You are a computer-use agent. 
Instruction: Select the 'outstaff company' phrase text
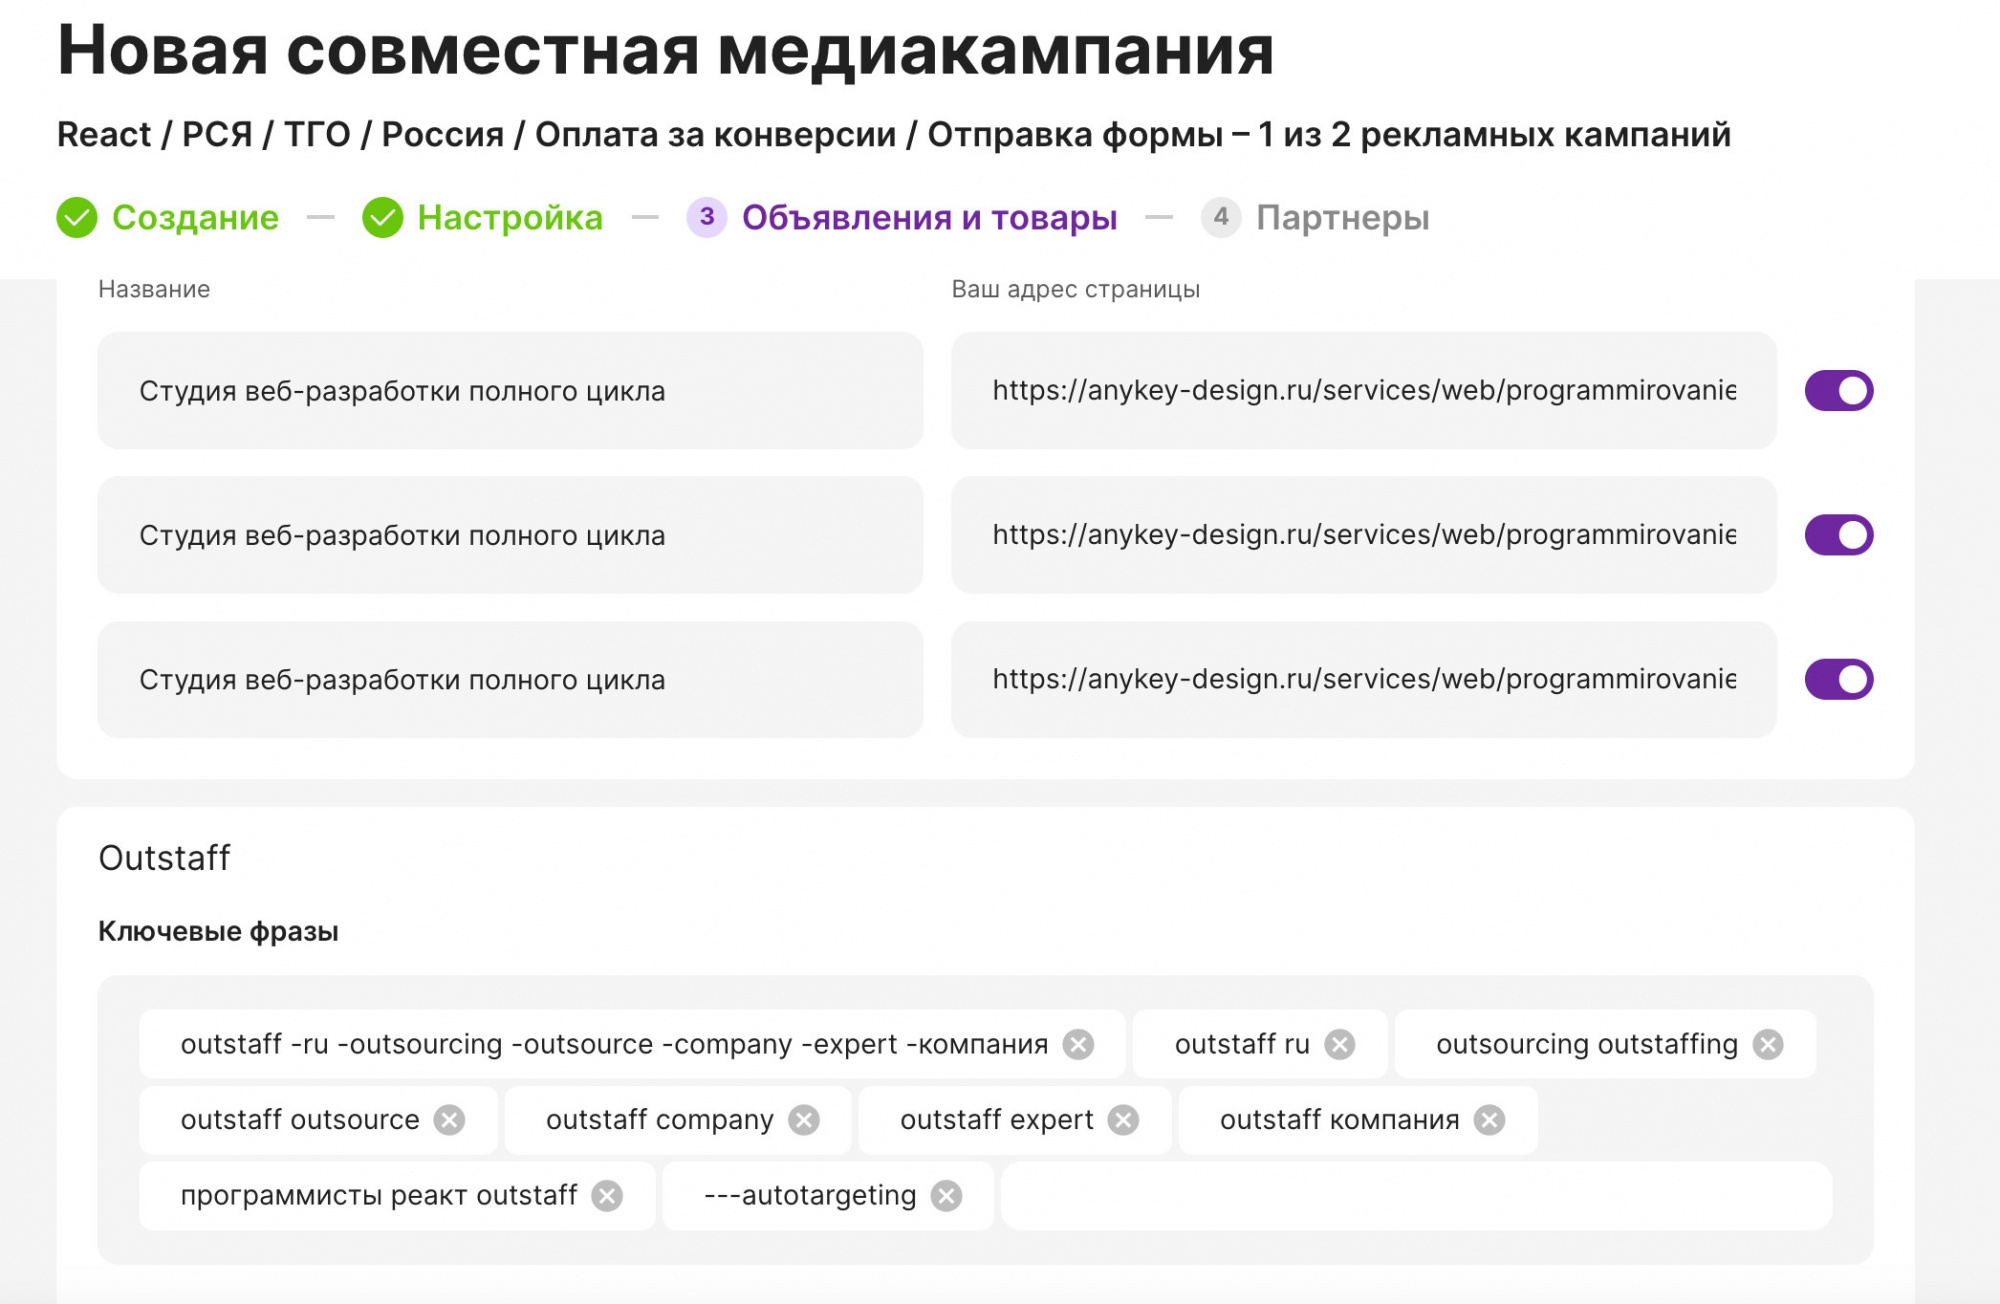(x=660, y=1121)
